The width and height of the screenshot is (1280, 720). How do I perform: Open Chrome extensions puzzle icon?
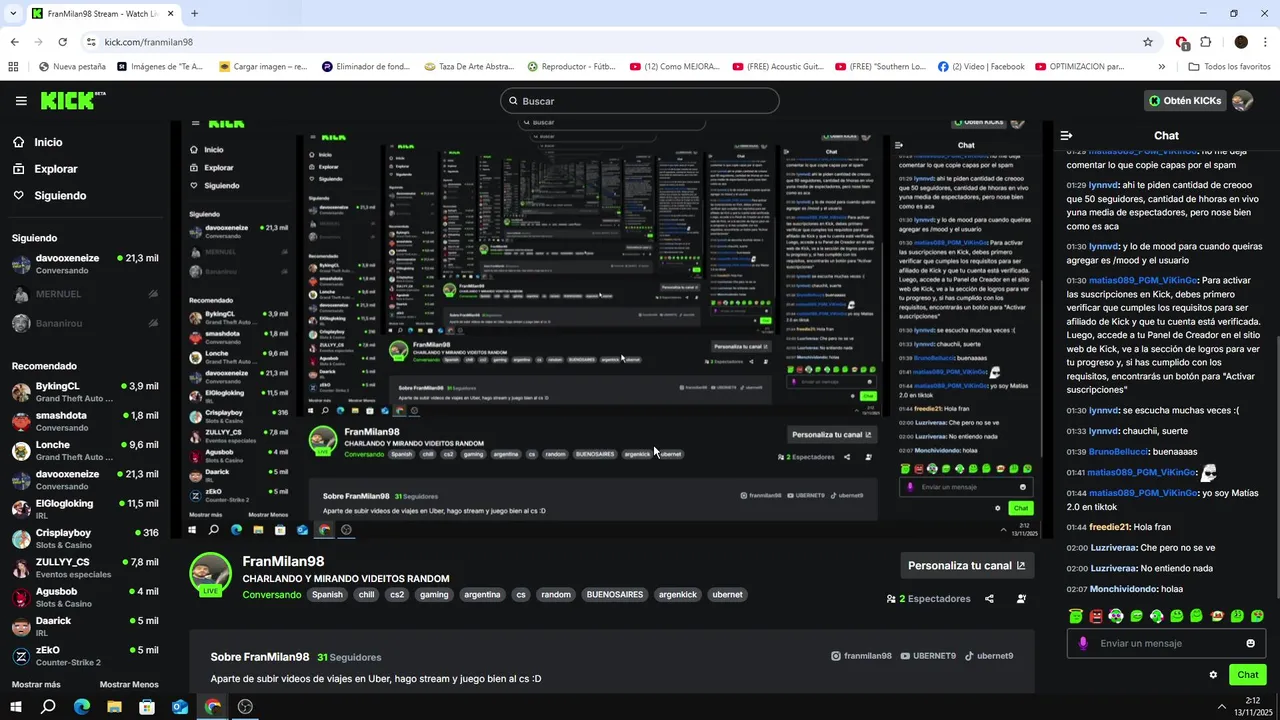pyautogui.click(x=1205, y=42)
